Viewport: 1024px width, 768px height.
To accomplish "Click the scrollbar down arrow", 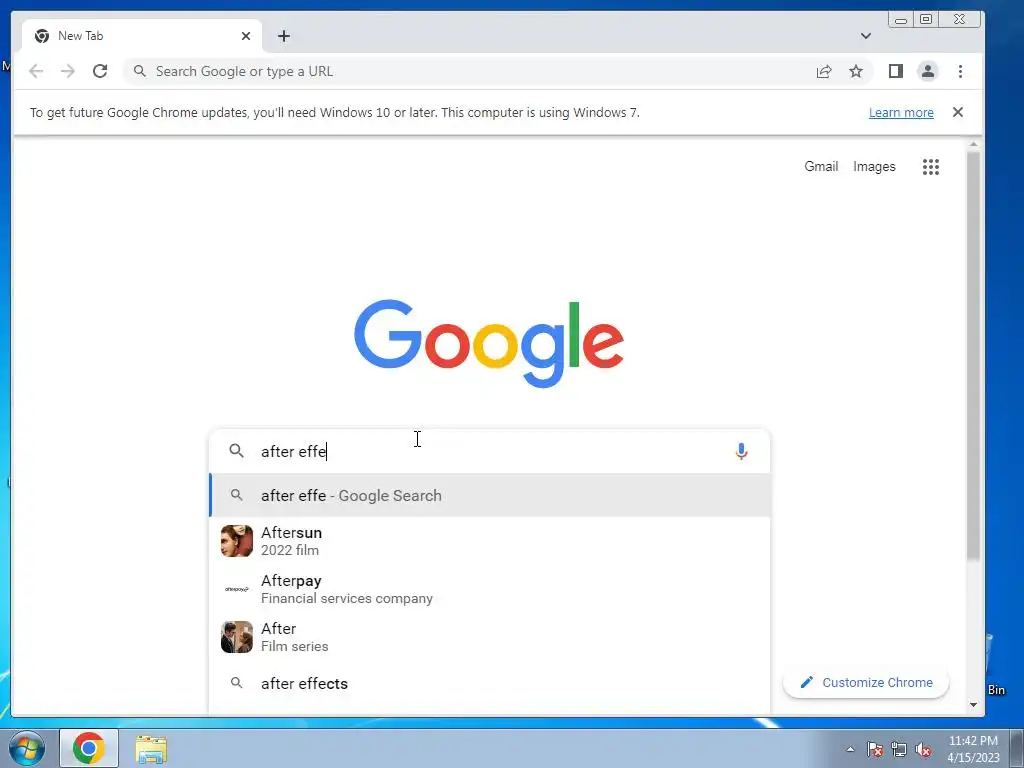I will point(973,705).
